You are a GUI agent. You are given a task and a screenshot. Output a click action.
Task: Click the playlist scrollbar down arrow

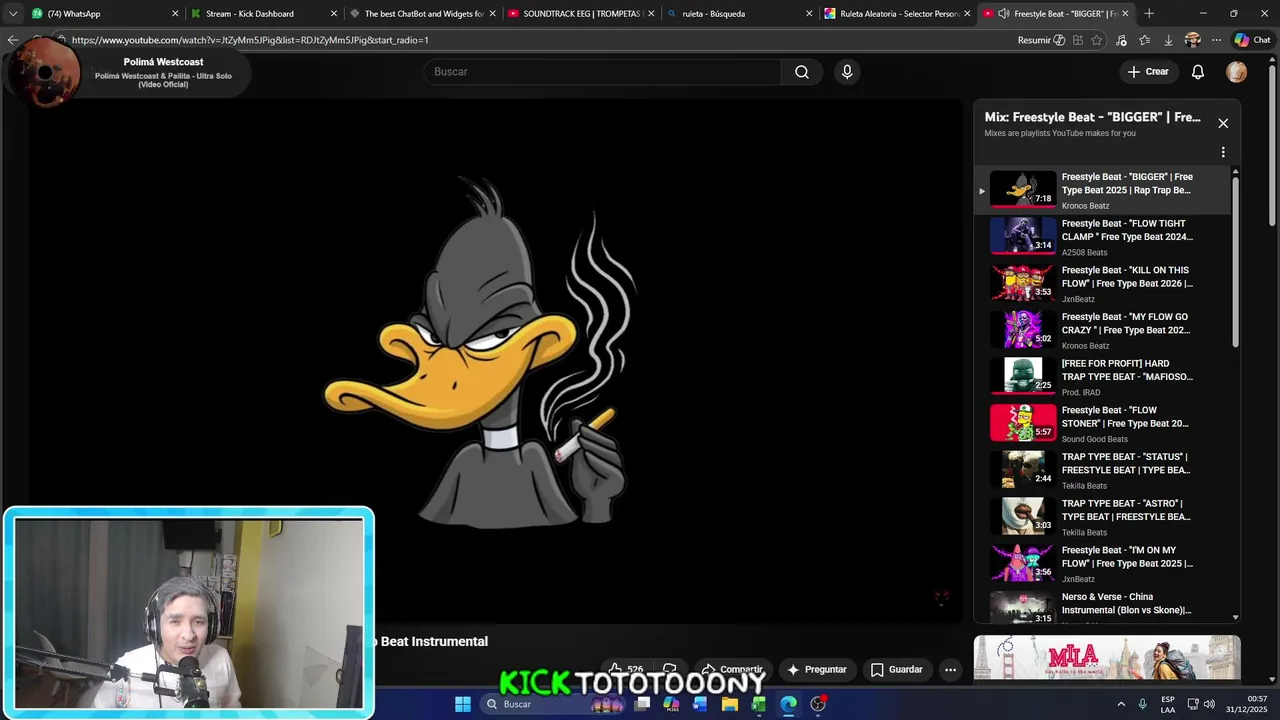1236,618
